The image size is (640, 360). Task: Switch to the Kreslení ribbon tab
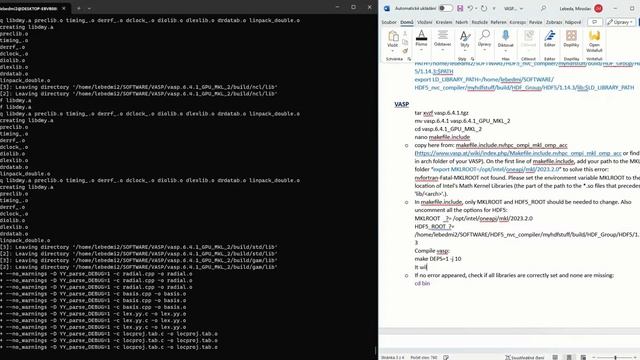444,22
